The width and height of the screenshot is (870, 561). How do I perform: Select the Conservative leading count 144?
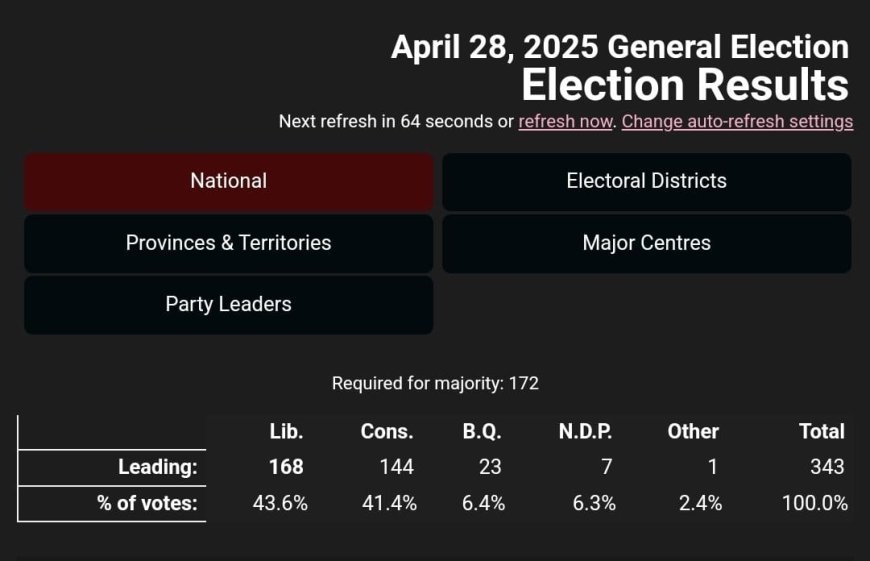397,467
